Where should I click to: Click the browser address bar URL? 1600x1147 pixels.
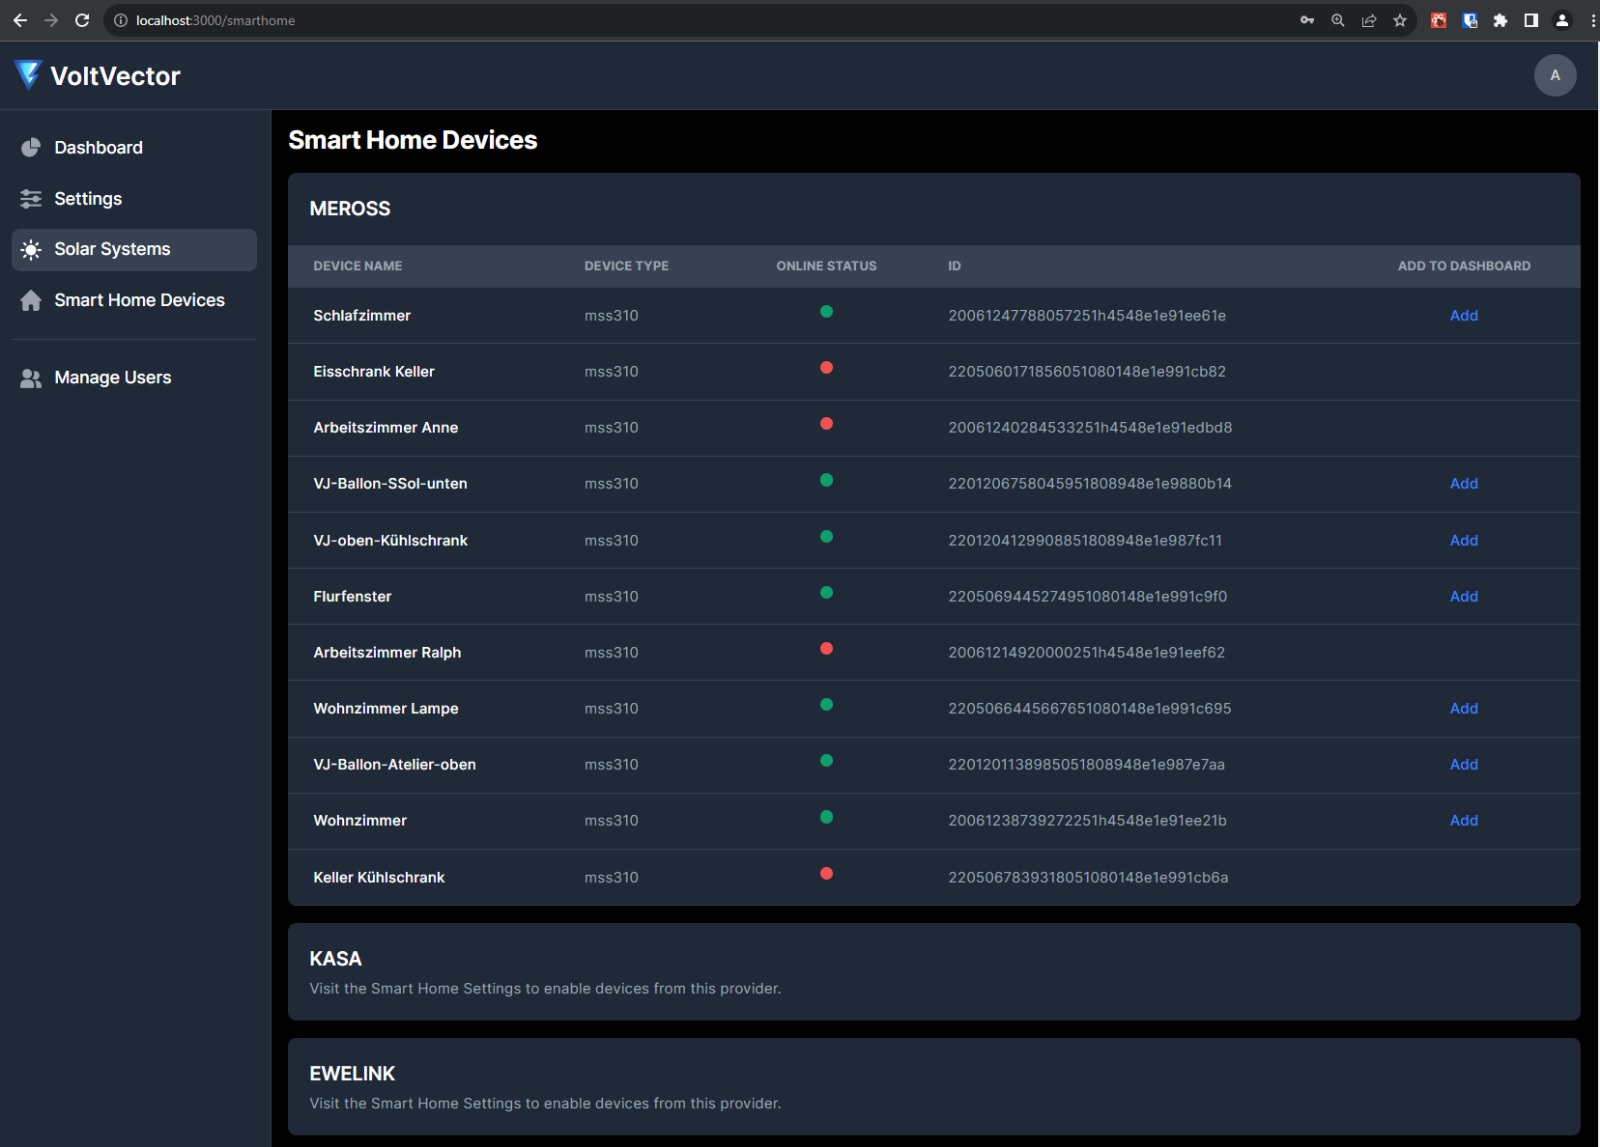213,20
